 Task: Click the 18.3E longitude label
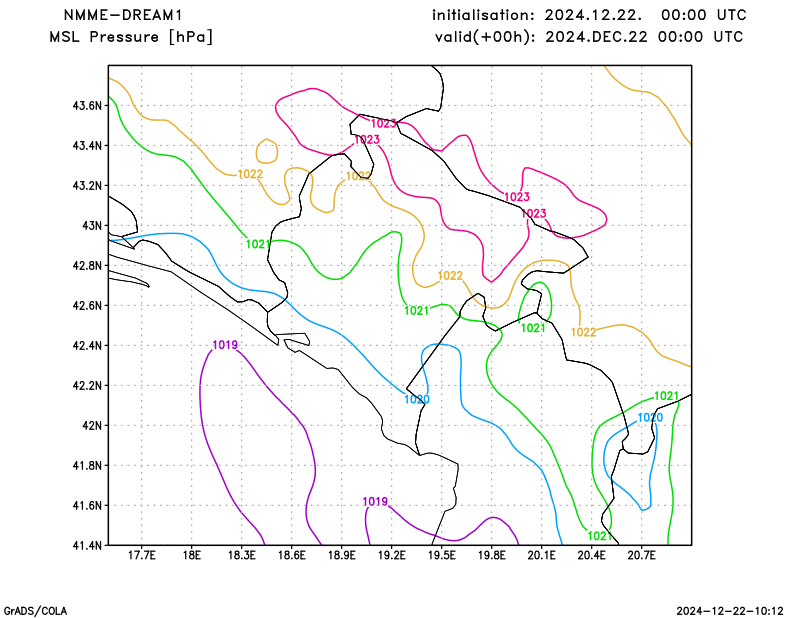(241, 555)
